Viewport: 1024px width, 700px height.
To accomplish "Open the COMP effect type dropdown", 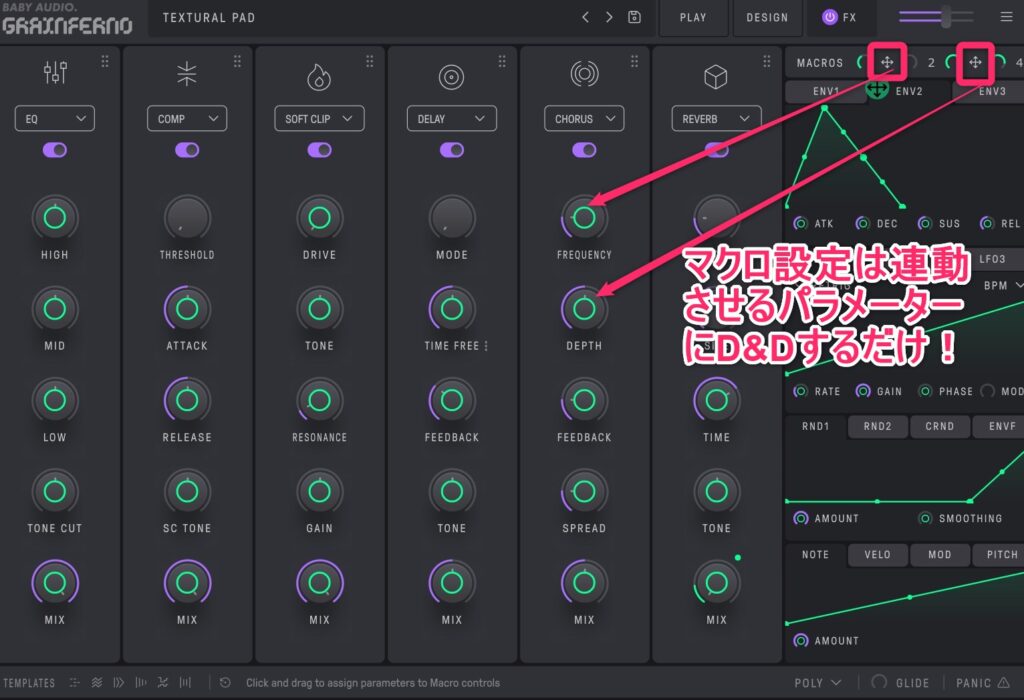I will [x=187, y=118].
